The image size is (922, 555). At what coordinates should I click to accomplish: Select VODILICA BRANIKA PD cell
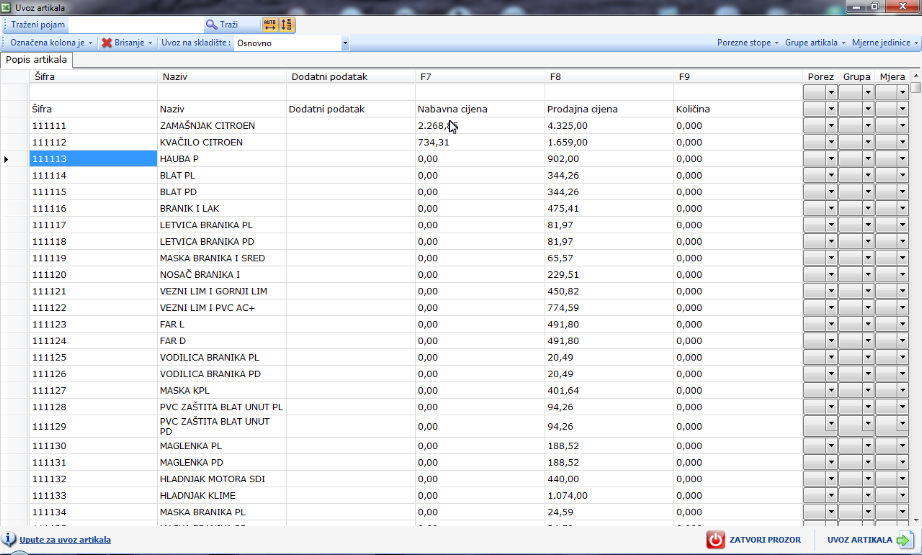tap(222, 374)
